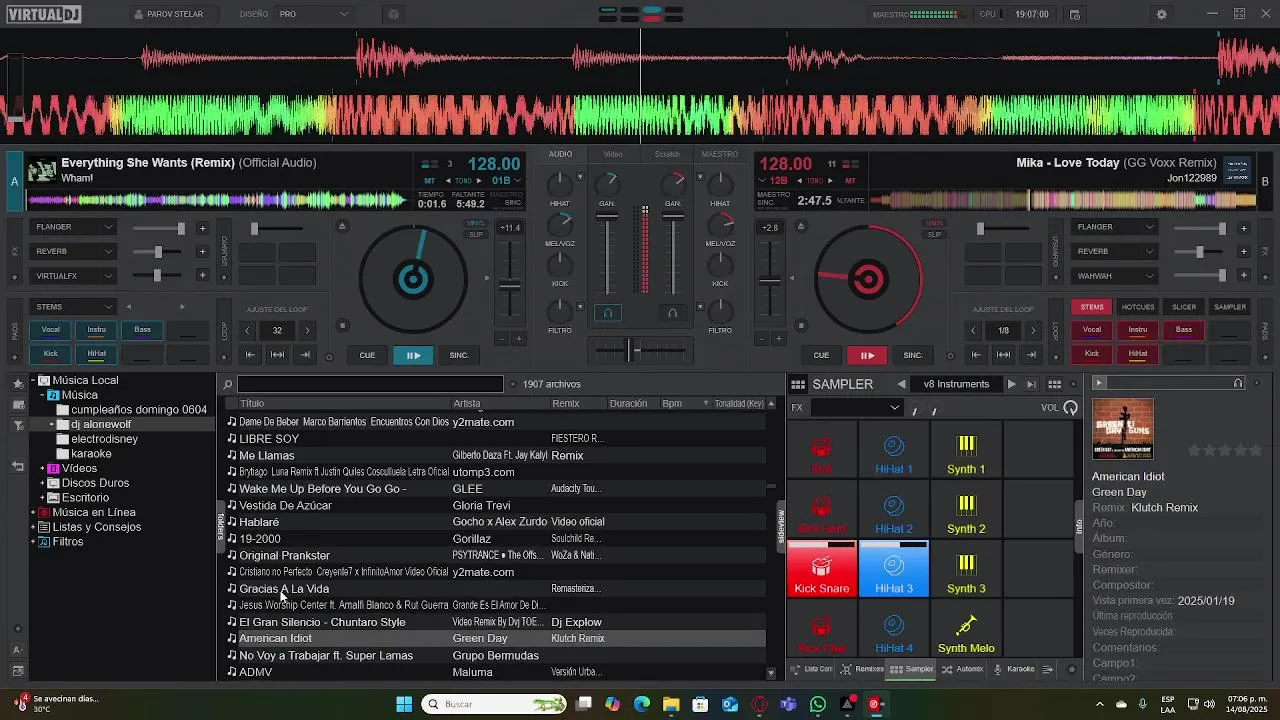The width and height of the screenshot is (1280, 720).
Task: Click deck A loop-out button
Action: coord(305,354)
